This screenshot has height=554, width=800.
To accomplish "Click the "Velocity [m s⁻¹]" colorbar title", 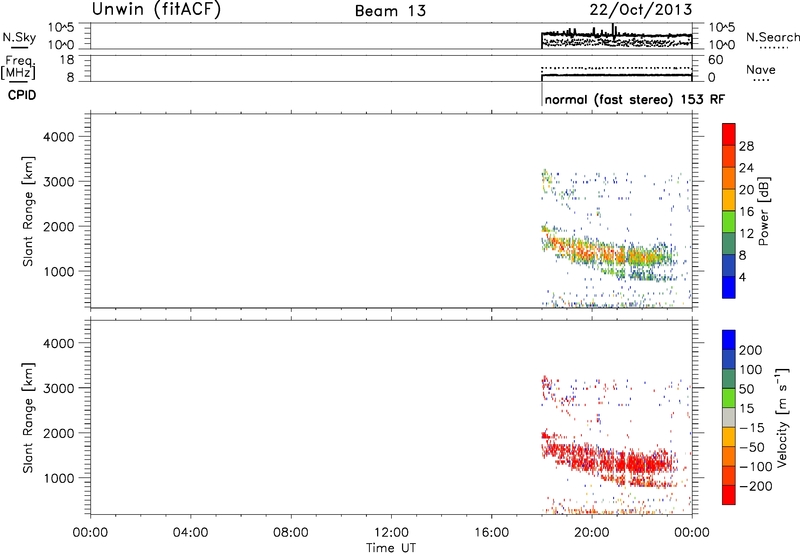I will point(782,417).
